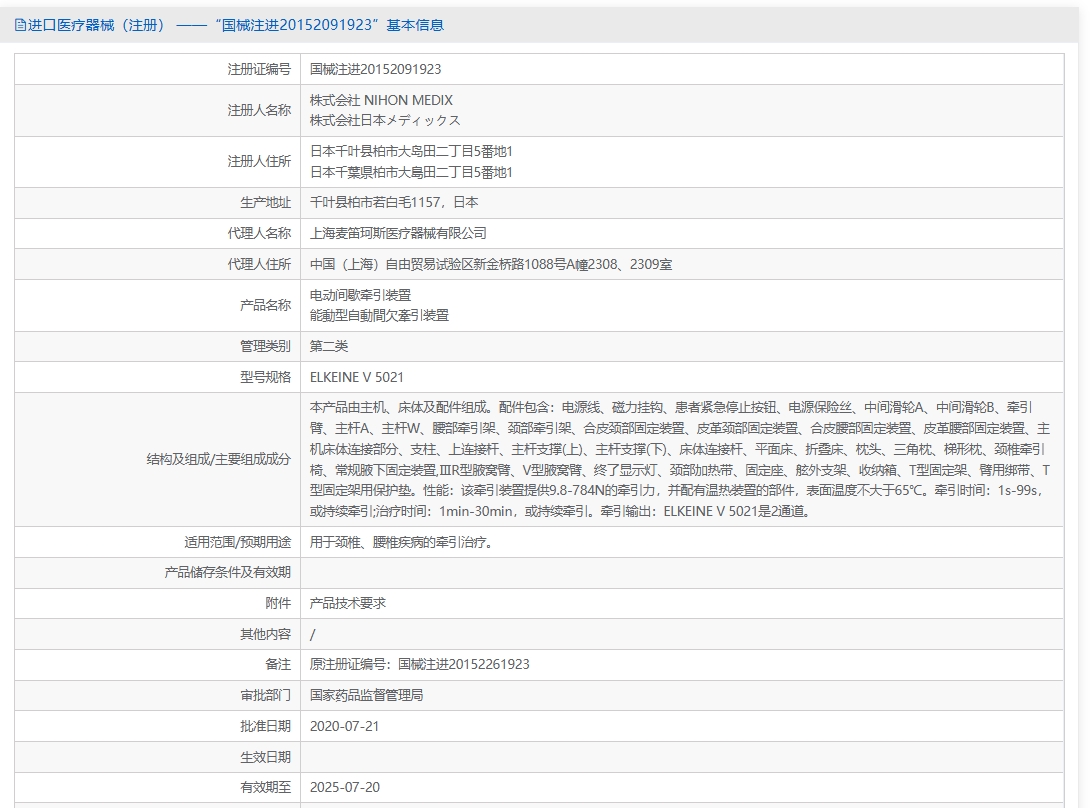
Task: Click the '型号规格' label
Action: 265,377
